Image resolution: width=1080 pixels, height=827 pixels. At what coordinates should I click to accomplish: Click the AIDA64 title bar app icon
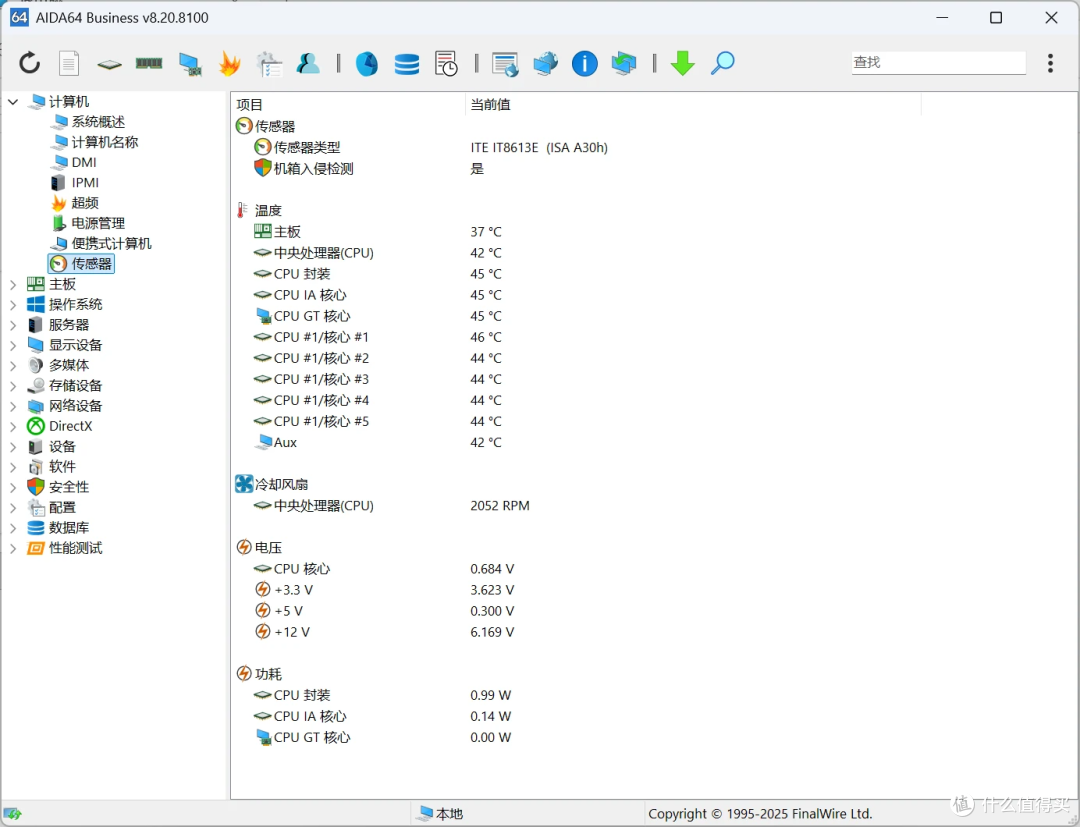19,18
